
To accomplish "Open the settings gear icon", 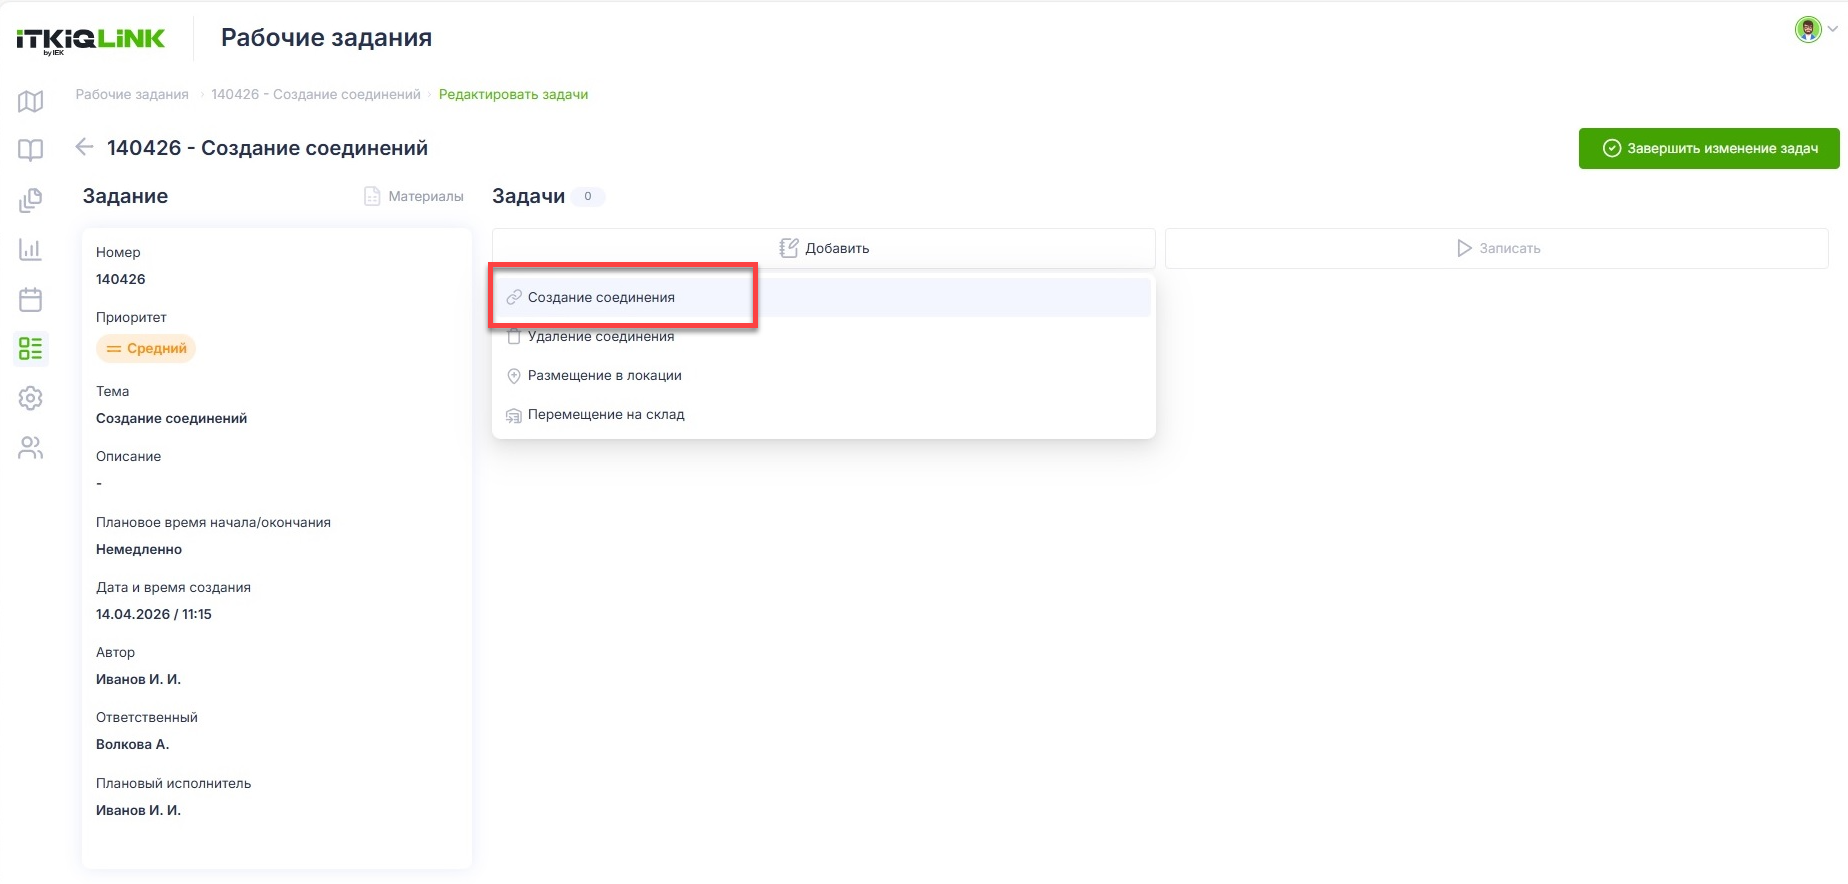I will [30, 398].
